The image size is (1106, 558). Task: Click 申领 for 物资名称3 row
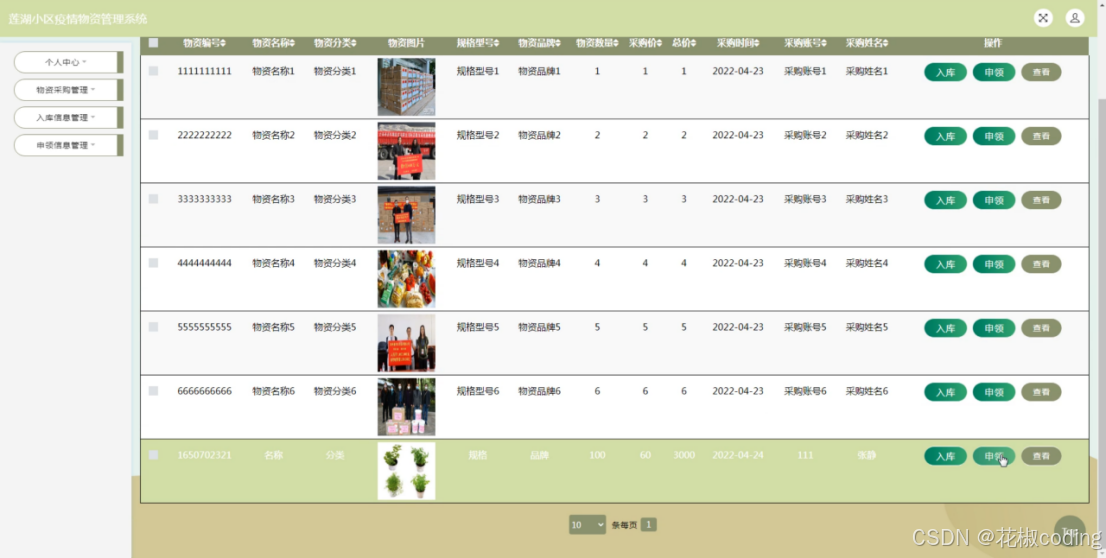click(994, 200)
